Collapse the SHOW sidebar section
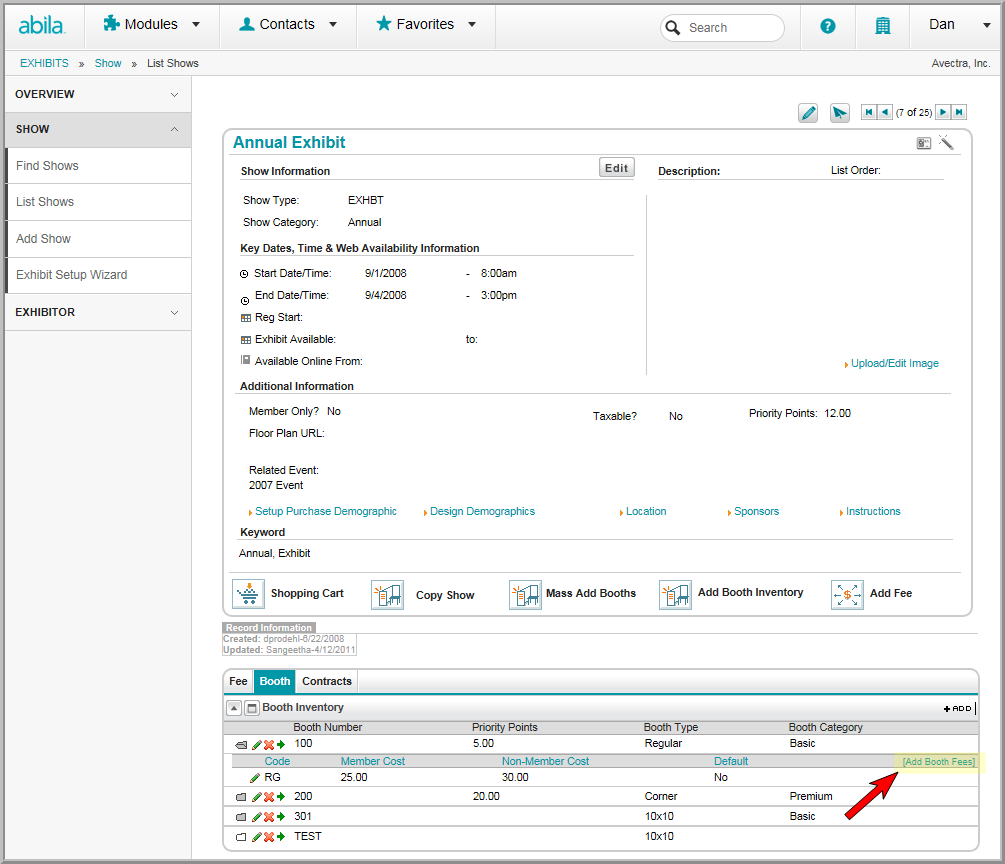 coord(98,129)
